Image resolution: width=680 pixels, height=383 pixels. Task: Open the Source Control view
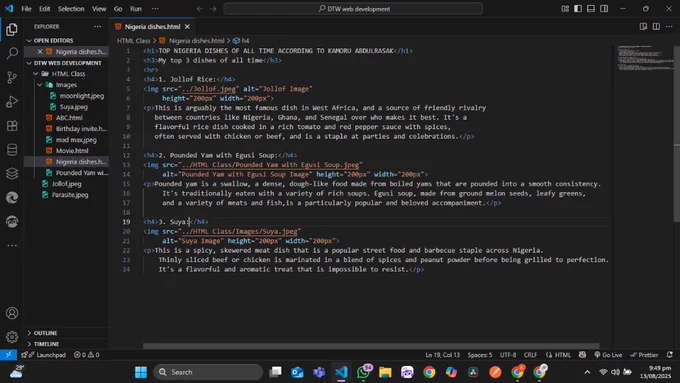12,78
